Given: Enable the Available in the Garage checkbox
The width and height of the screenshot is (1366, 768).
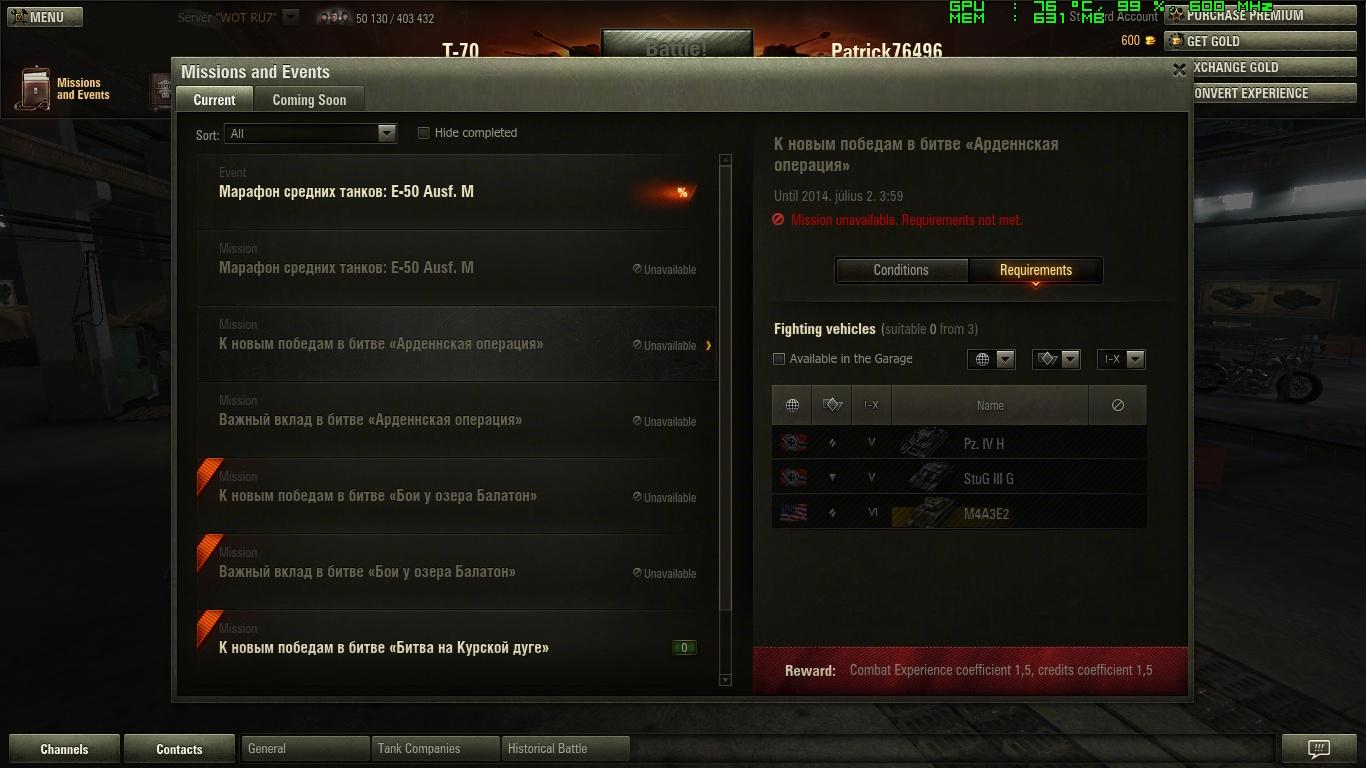Looking at the screenshot, I should tap(779, 359).
